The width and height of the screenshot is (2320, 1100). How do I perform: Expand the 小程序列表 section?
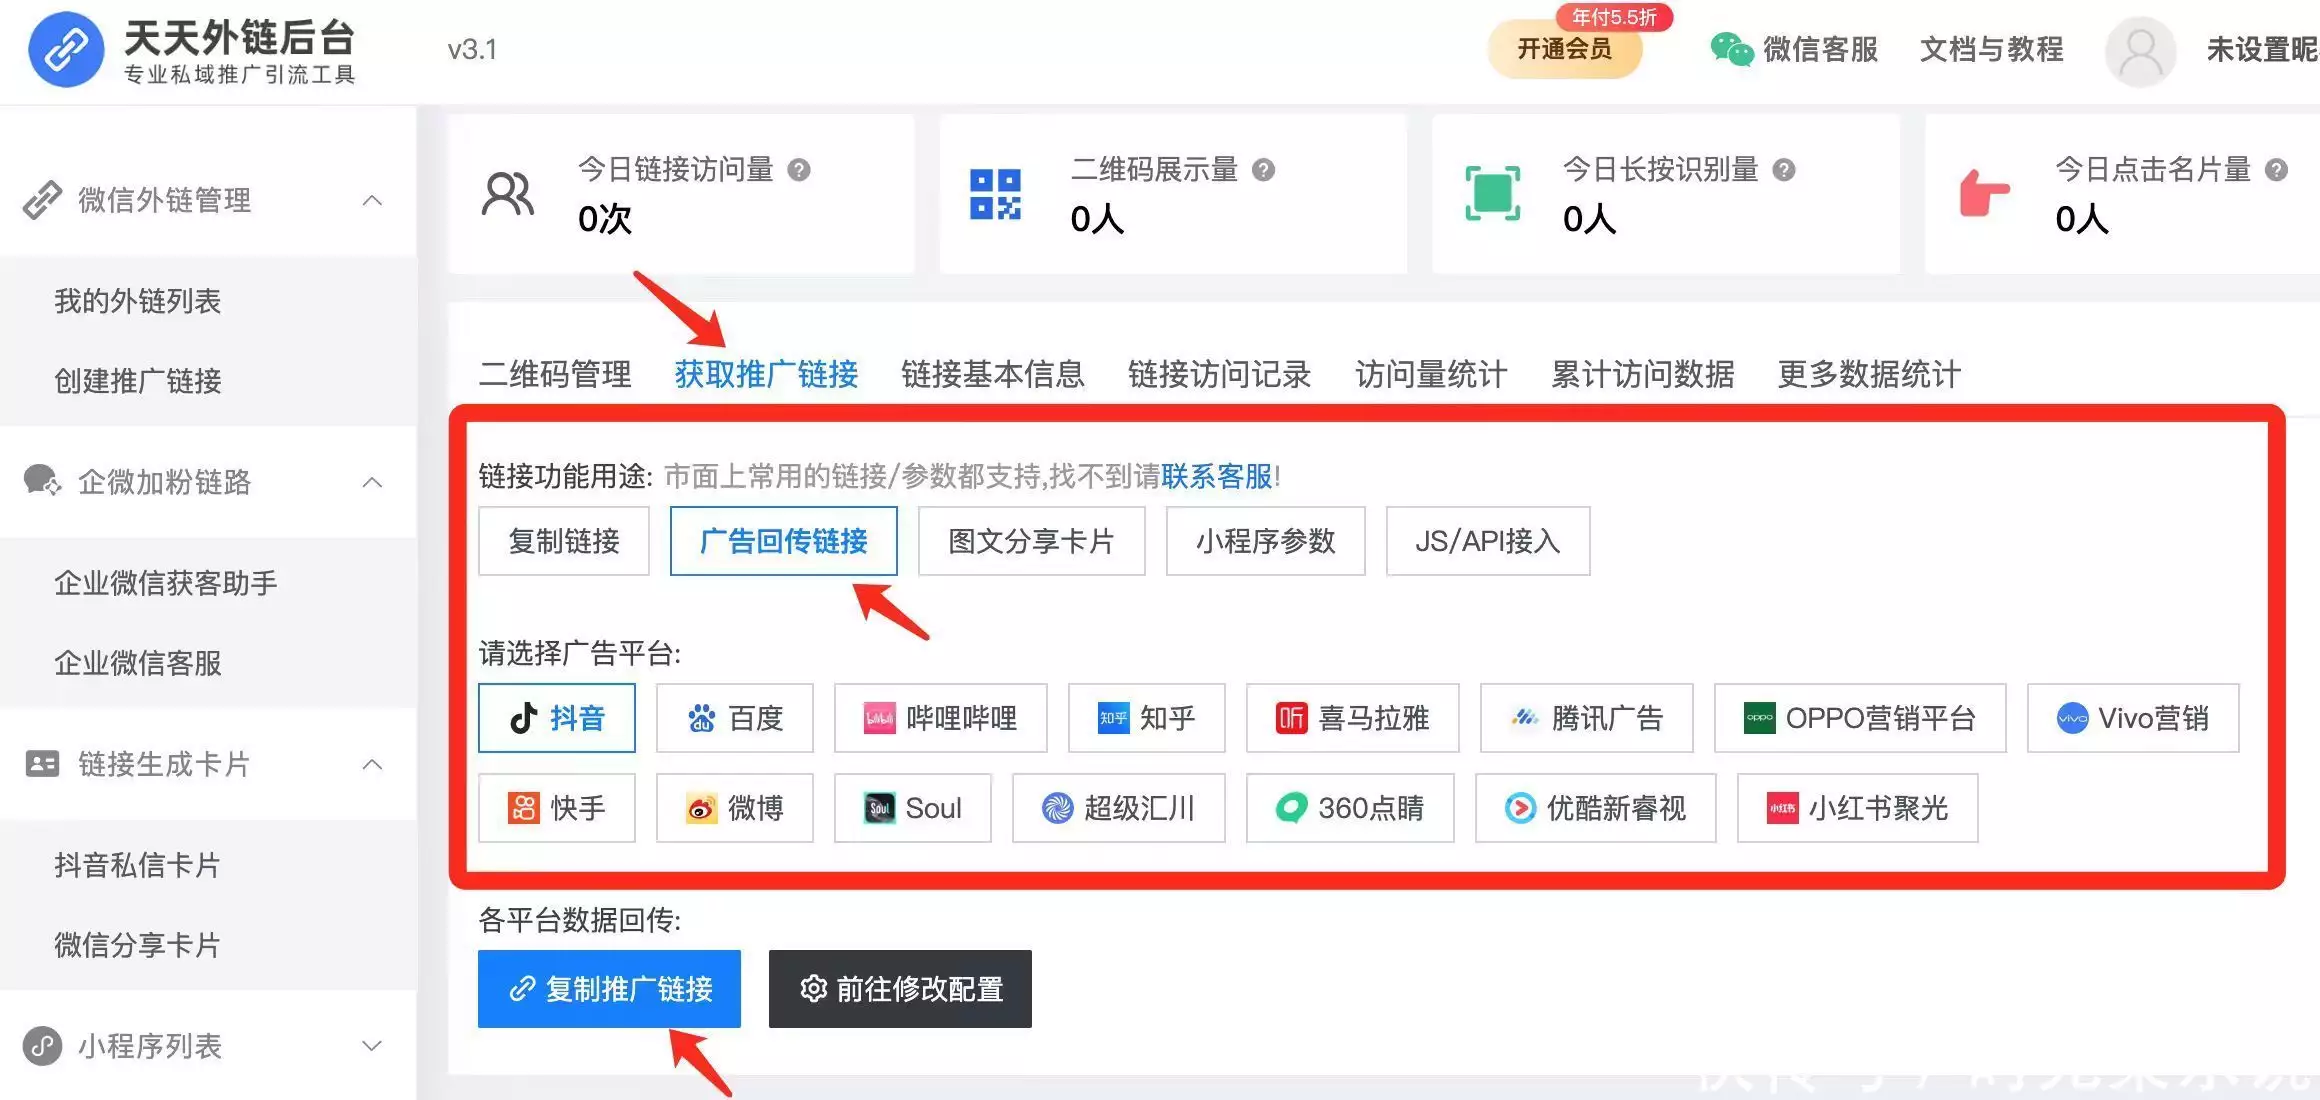pyautogui.click(x=370, y=1045)
